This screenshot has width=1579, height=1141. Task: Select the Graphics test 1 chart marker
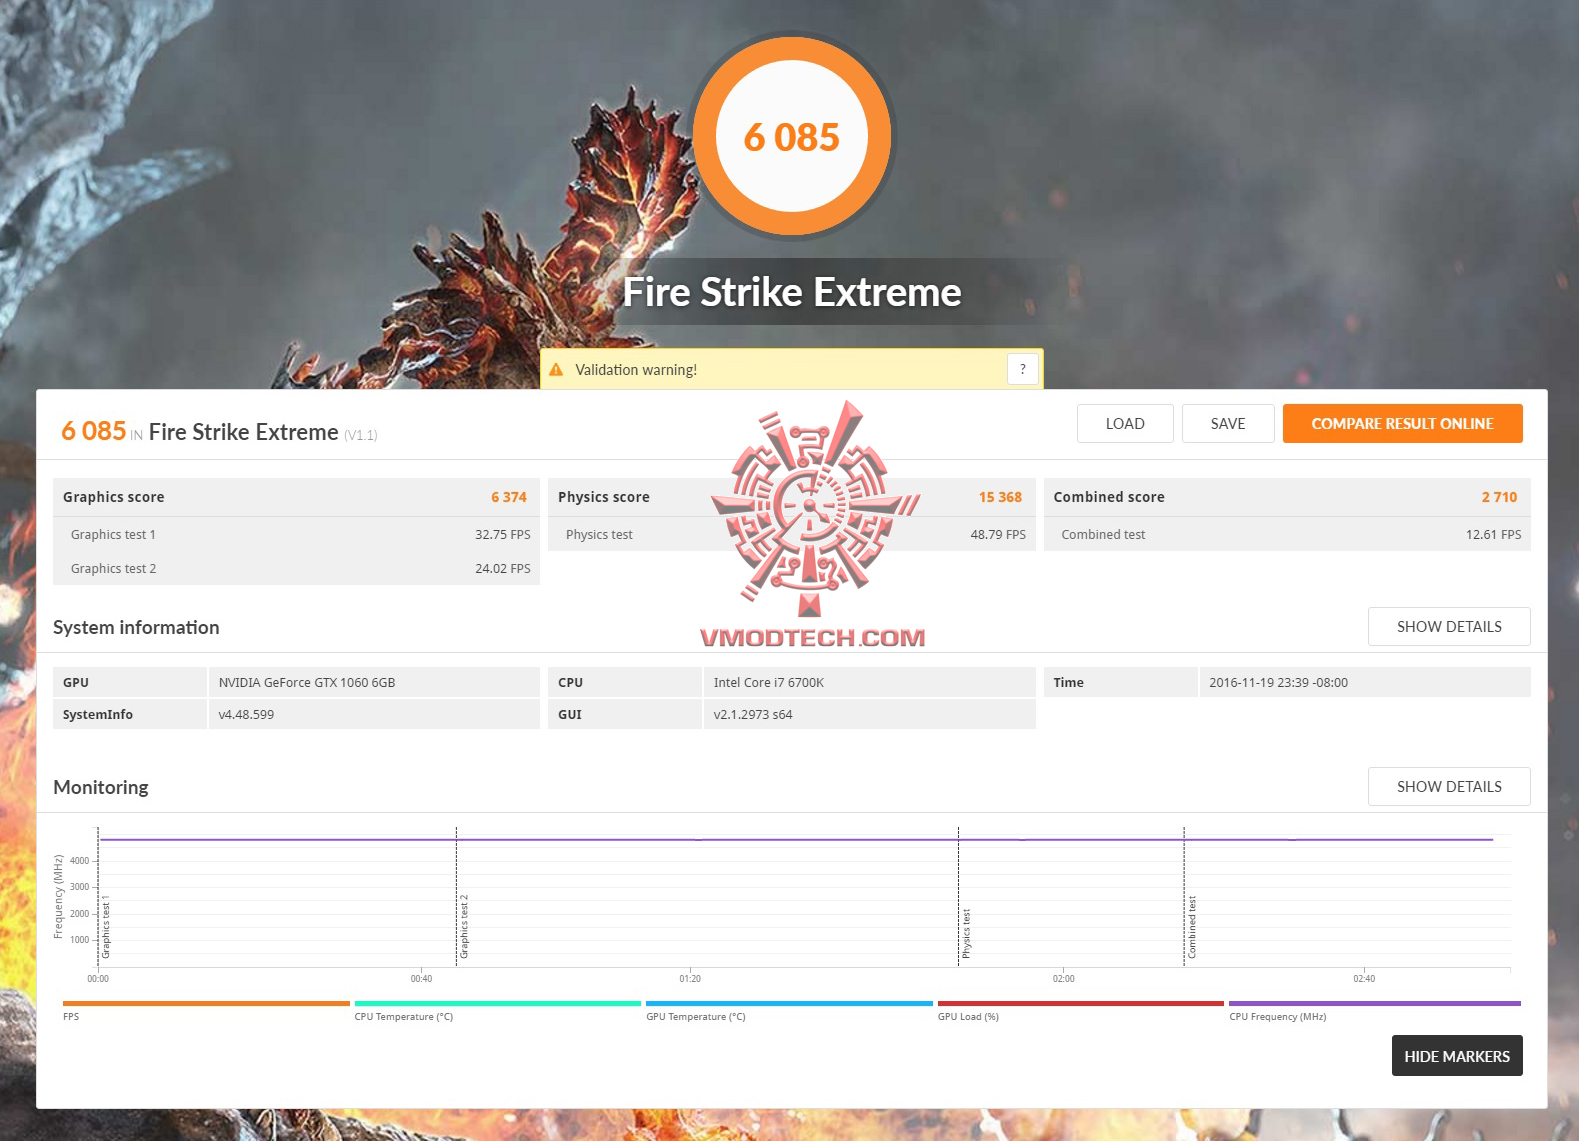pyautogui.click(x=106, y=928)
